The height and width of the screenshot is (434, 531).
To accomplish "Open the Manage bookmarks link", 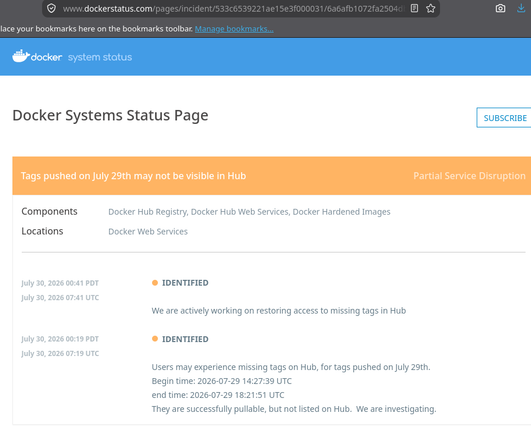I will (234, 29).
